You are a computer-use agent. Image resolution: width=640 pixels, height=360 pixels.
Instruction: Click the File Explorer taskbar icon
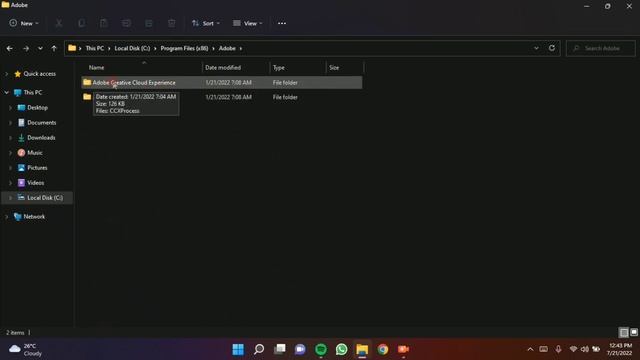[x=362, y=349]
